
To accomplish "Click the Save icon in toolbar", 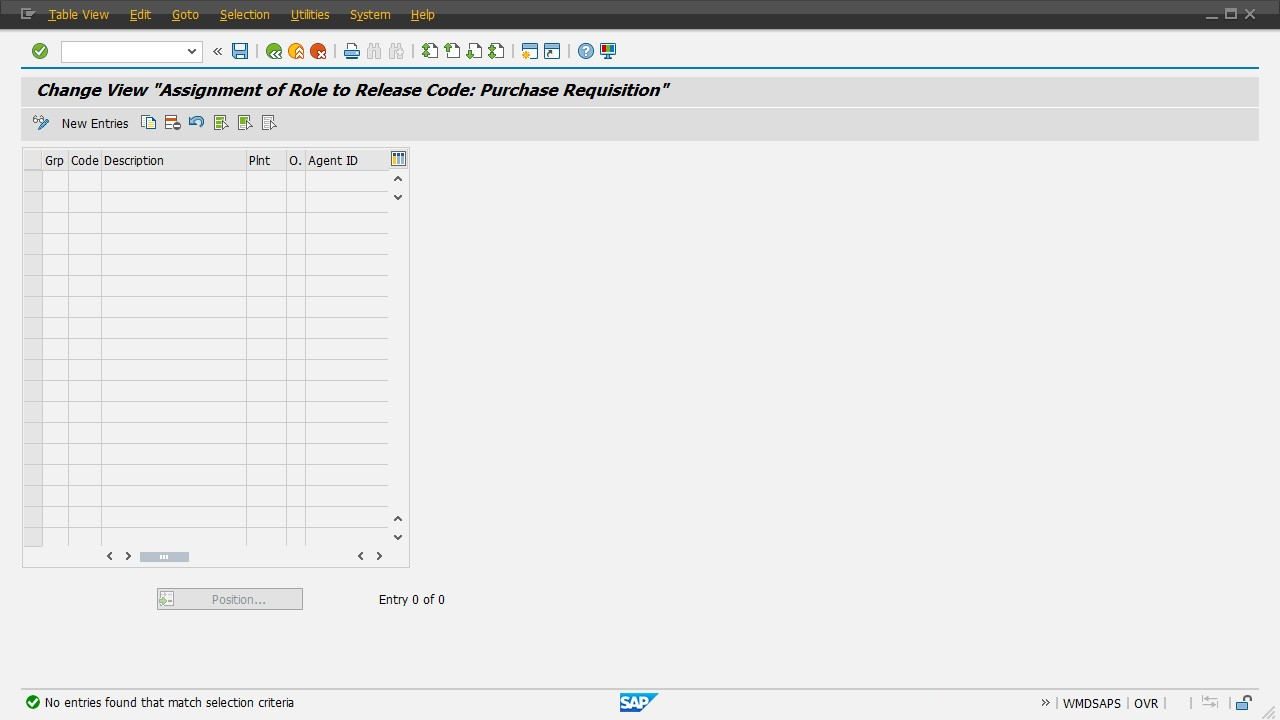I will pyautogui.click(x=240, y=51).
